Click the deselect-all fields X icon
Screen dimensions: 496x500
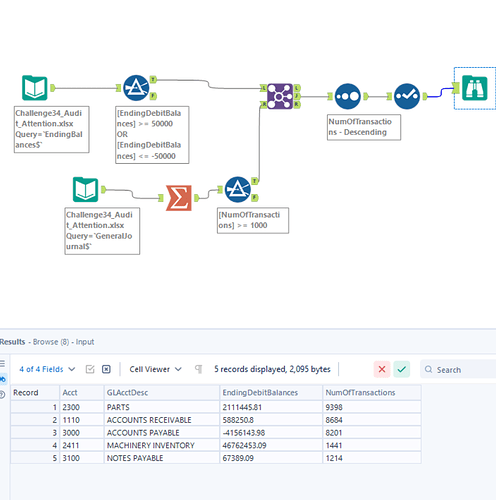click(x=106, y=369)
